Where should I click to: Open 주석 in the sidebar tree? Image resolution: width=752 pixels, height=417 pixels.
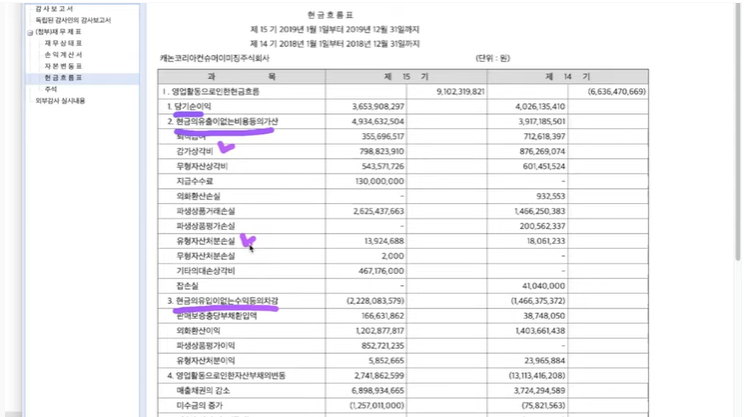click(x=51, y=89)
